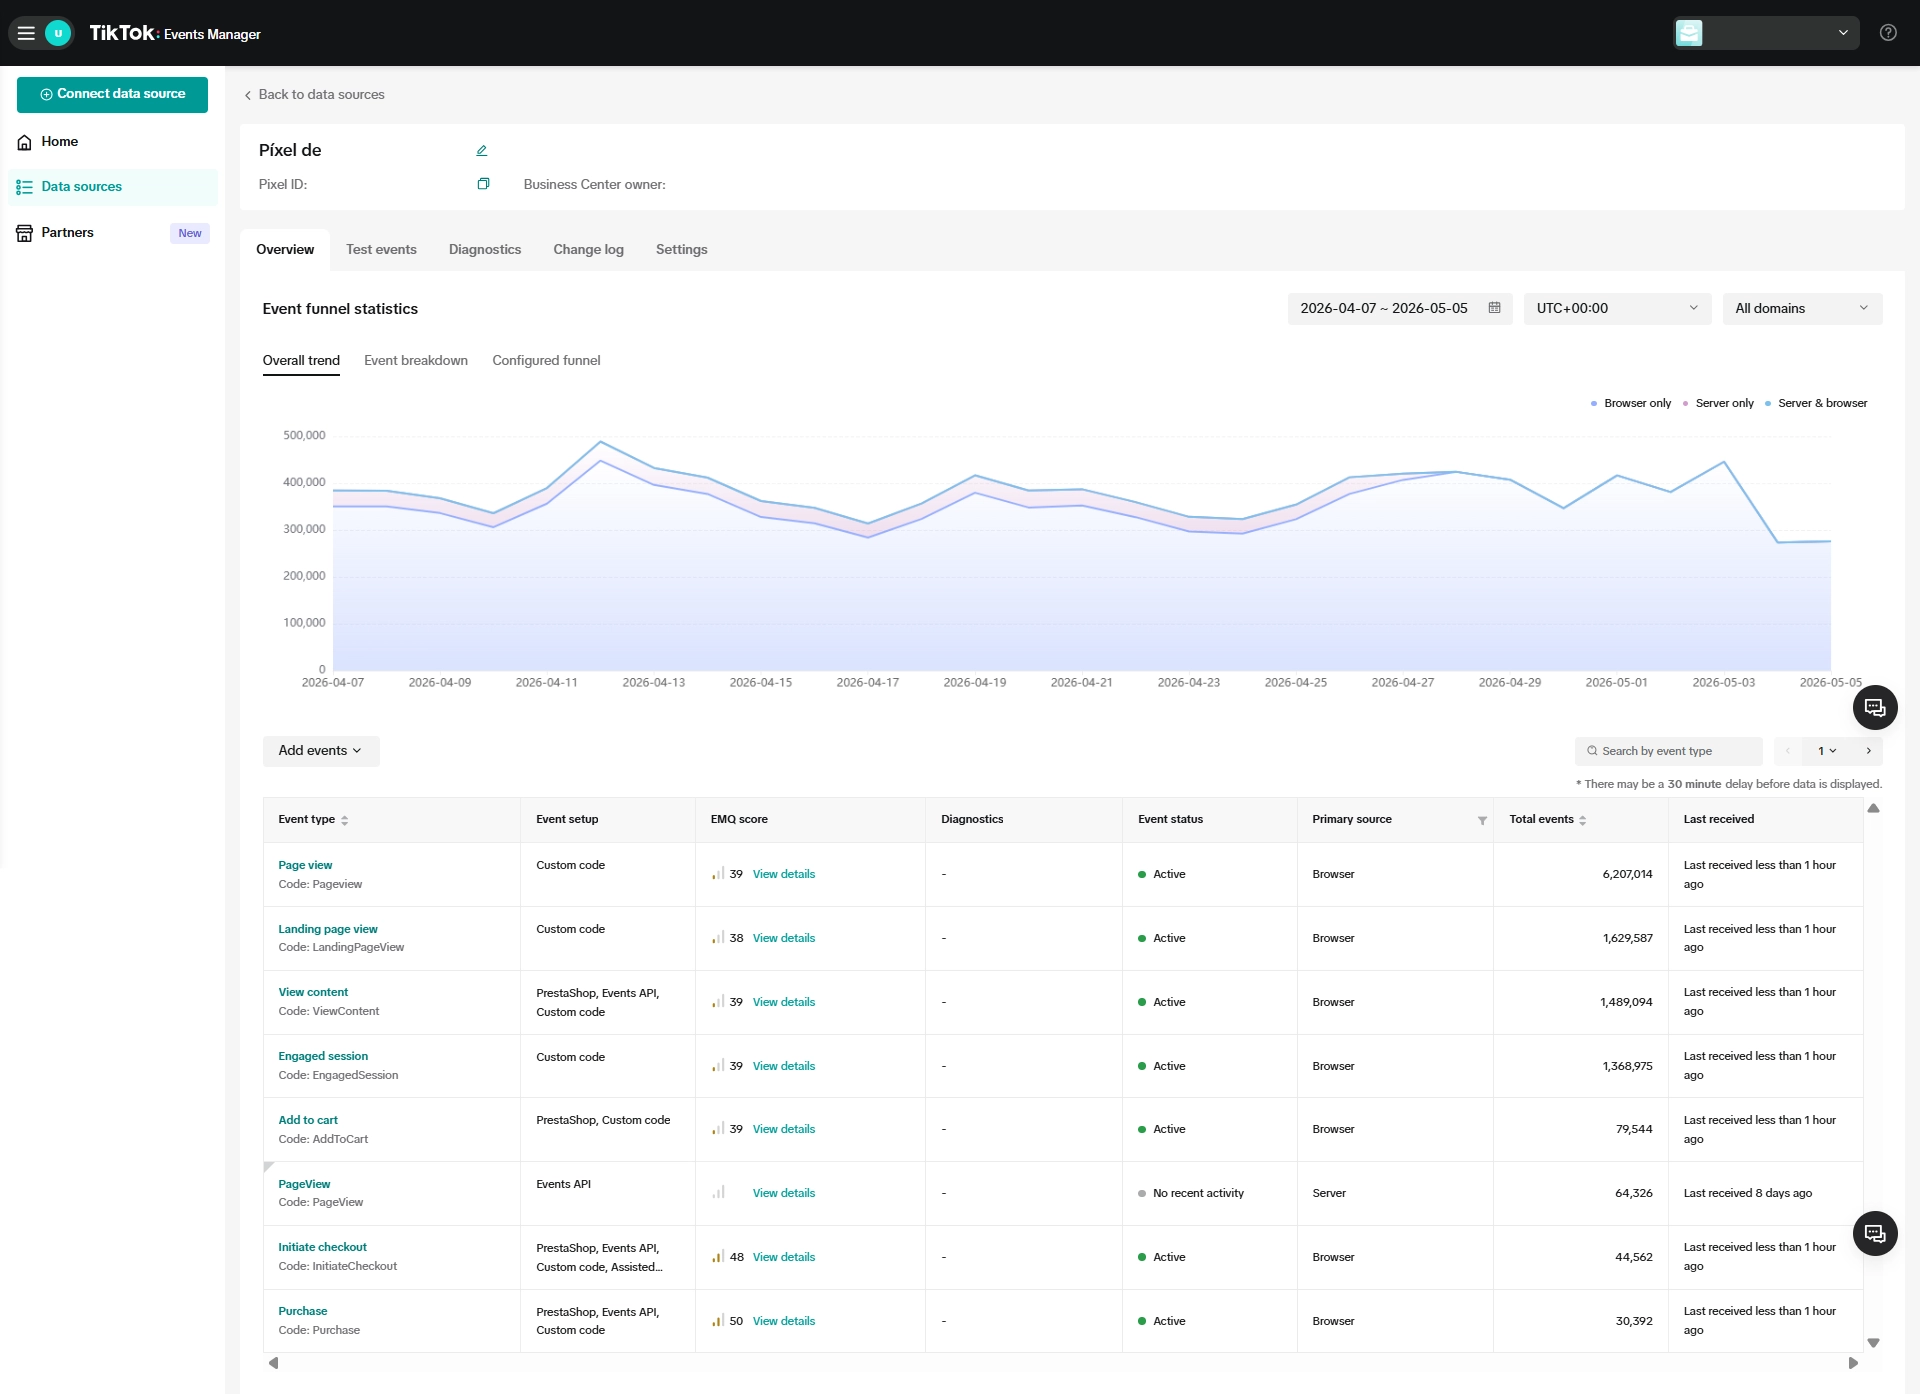
Task: Select the Overall trend sub-tab
Action: coord(301,361)
